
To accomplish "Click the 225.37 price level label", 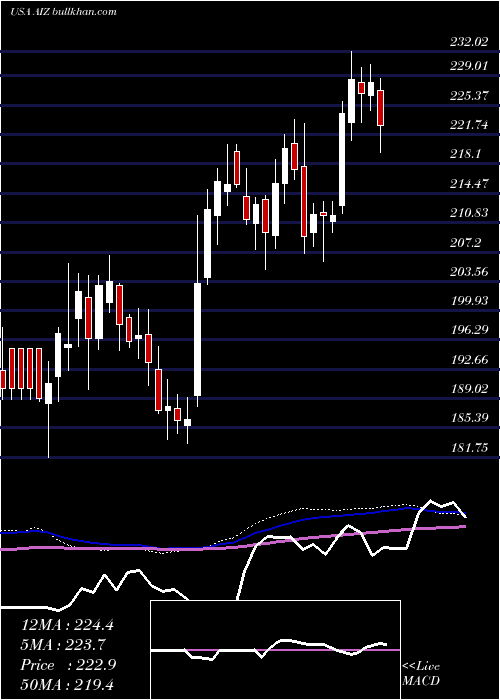I will click(x=469, y=96).
